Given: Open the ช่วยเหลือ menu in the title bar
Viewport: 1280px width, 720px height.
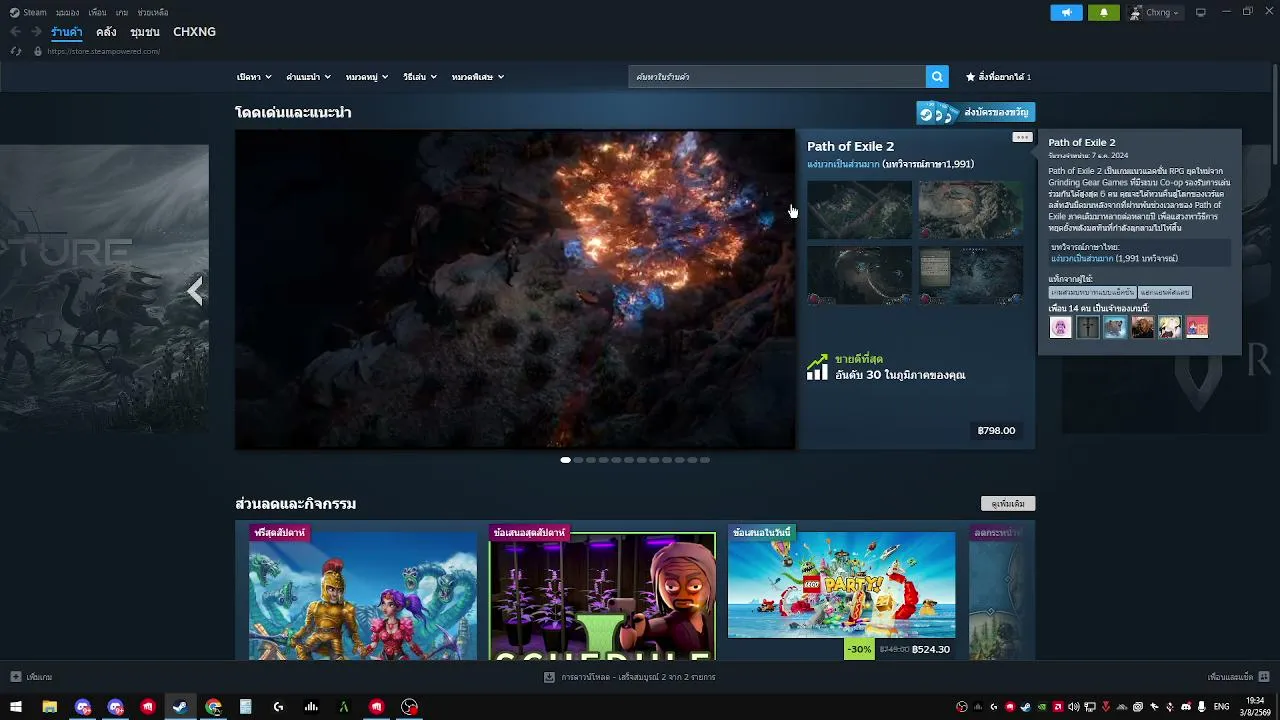Looking at the screenshot, I should (x=153, y=13).
